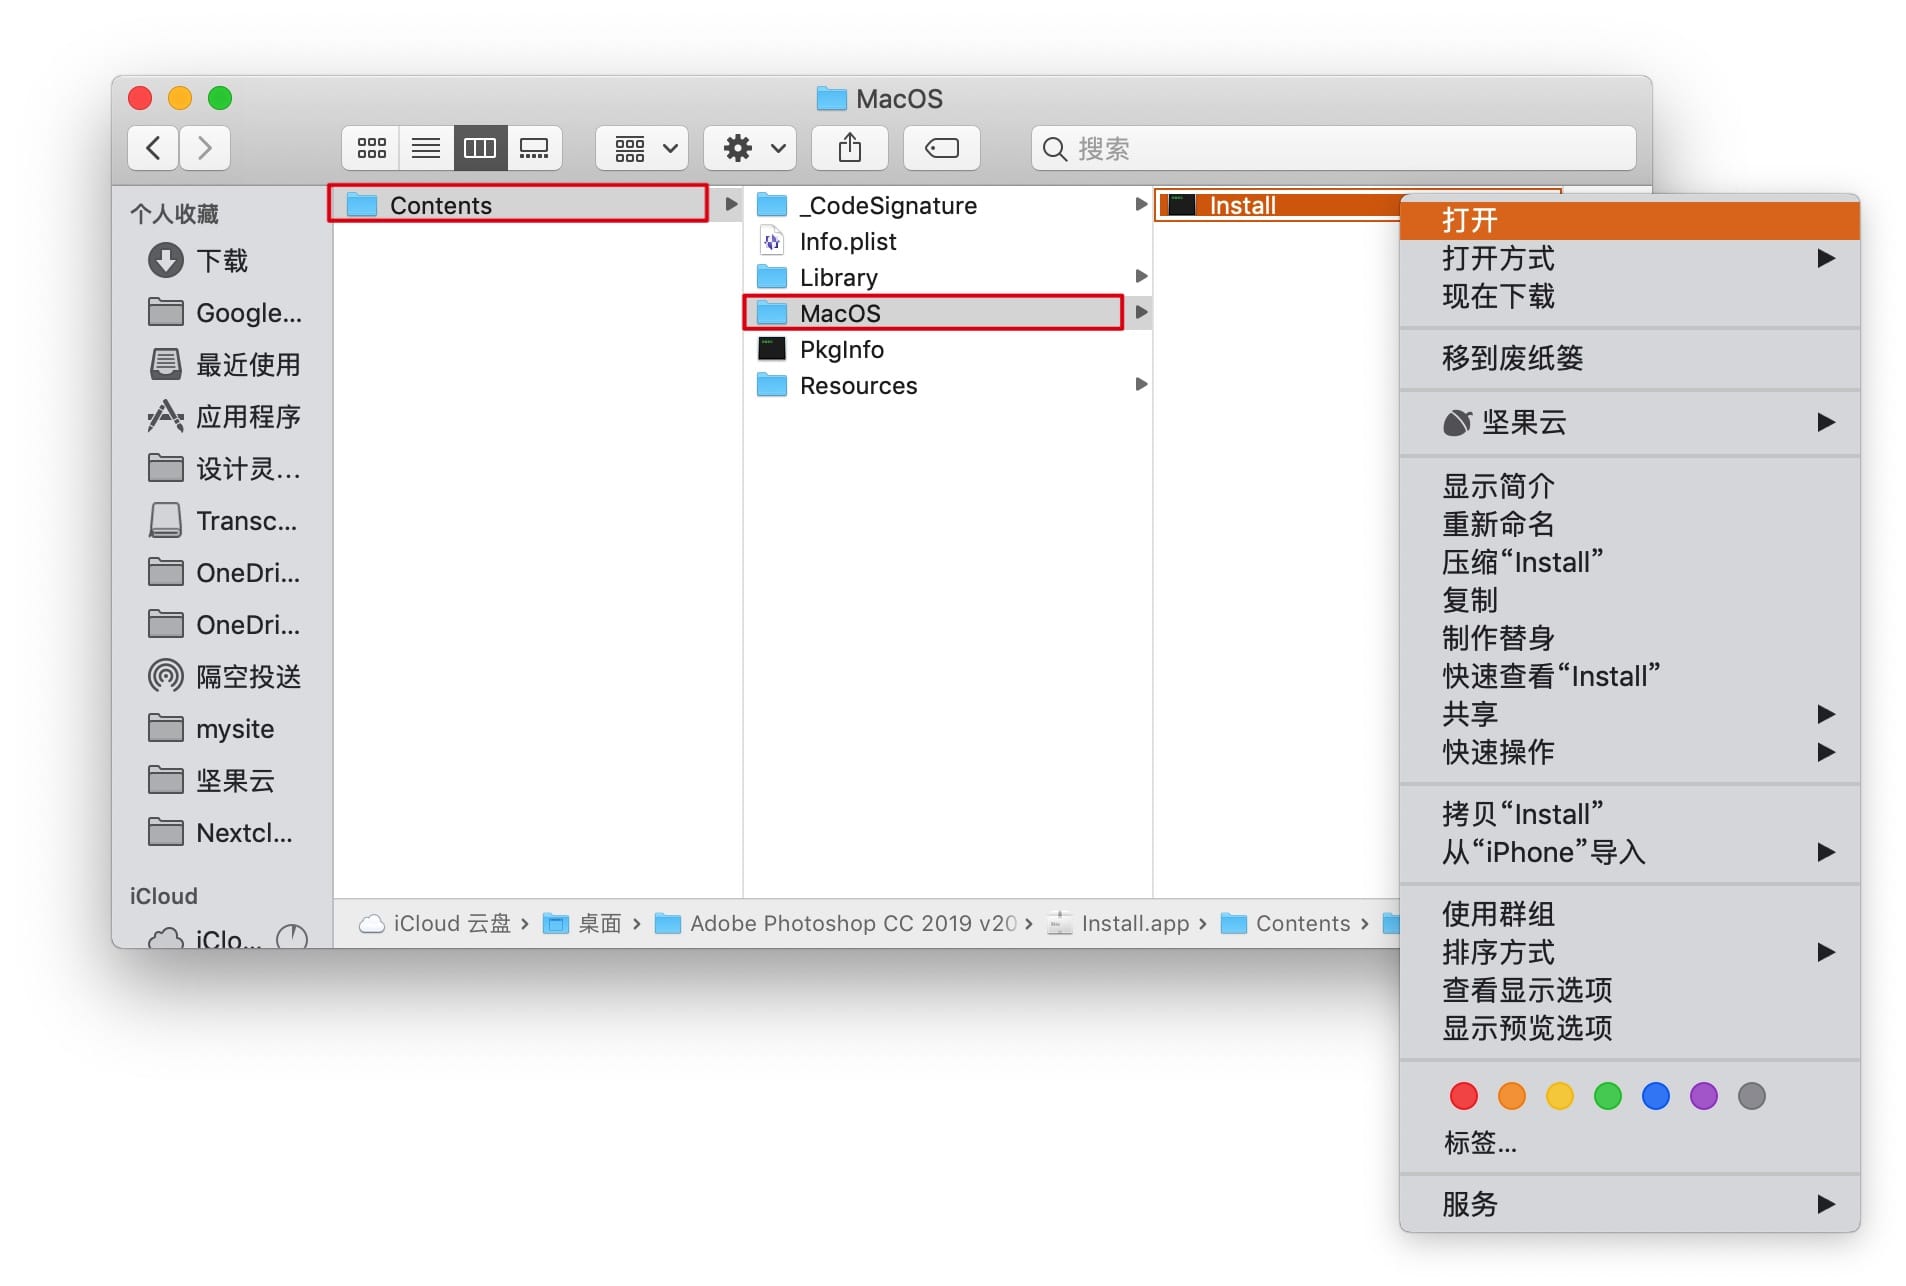Choose 打开 in the context menu

(1470, 220)
